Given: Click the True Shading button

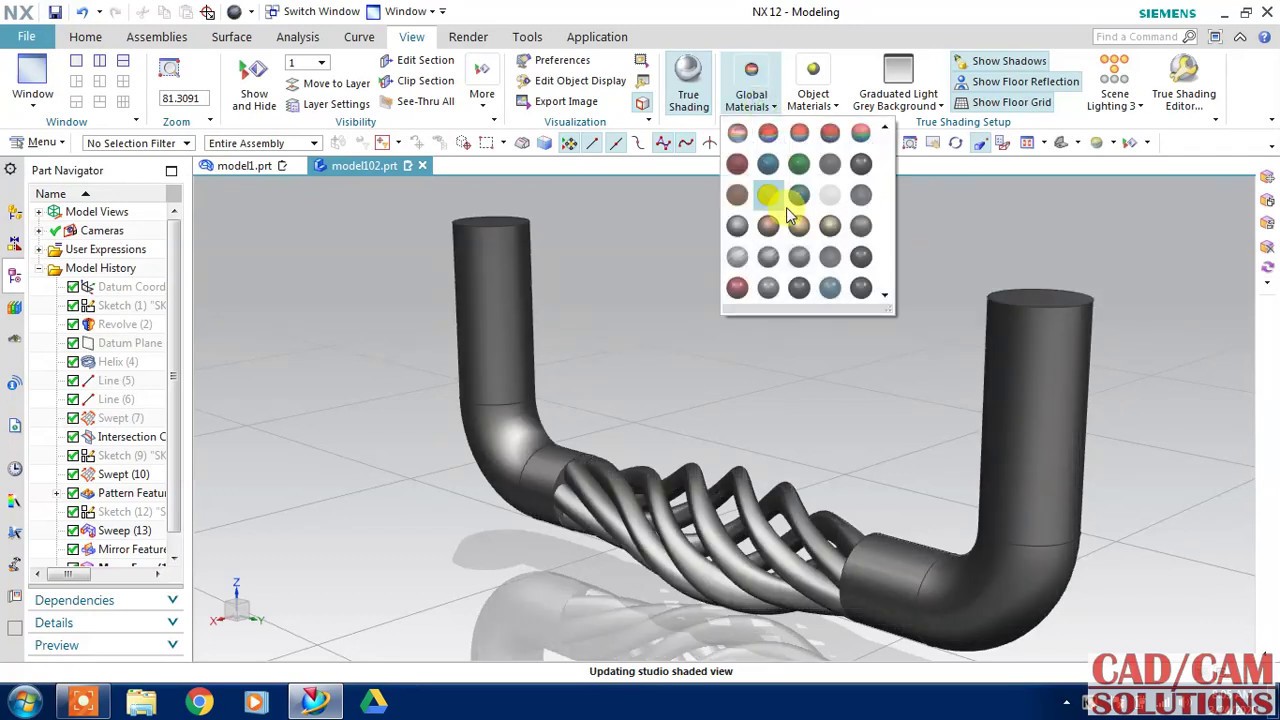Looking at the screenshot, I should coord(688,84).
